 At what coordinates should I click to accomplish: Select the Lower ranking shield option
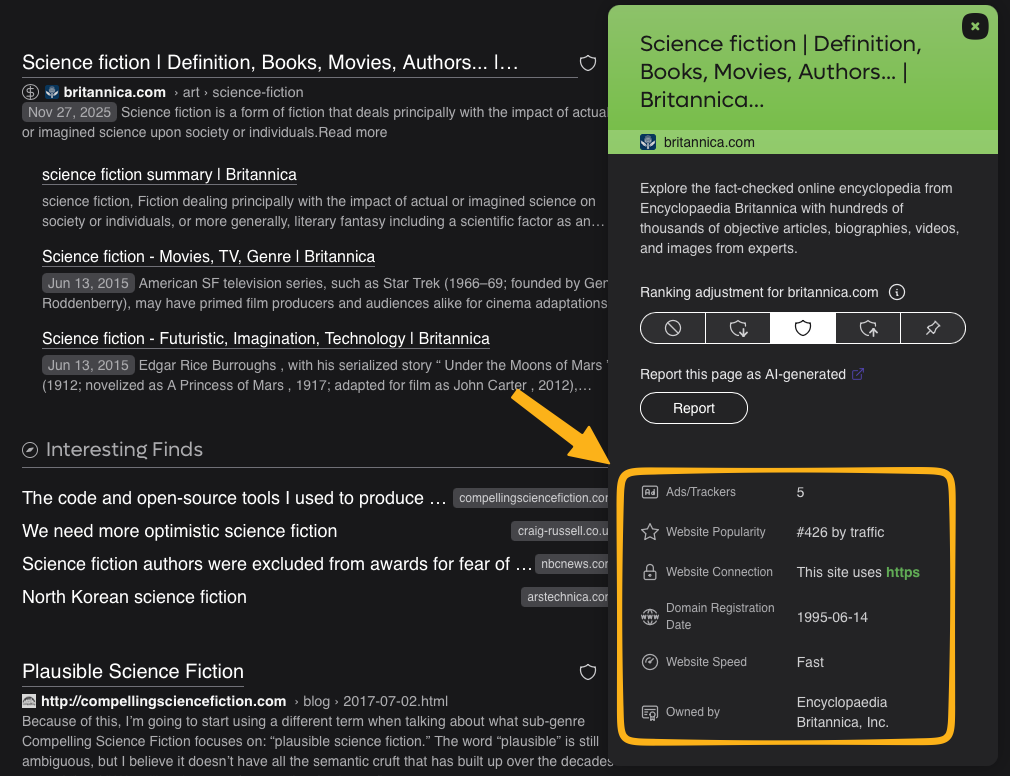click(738, 328)
